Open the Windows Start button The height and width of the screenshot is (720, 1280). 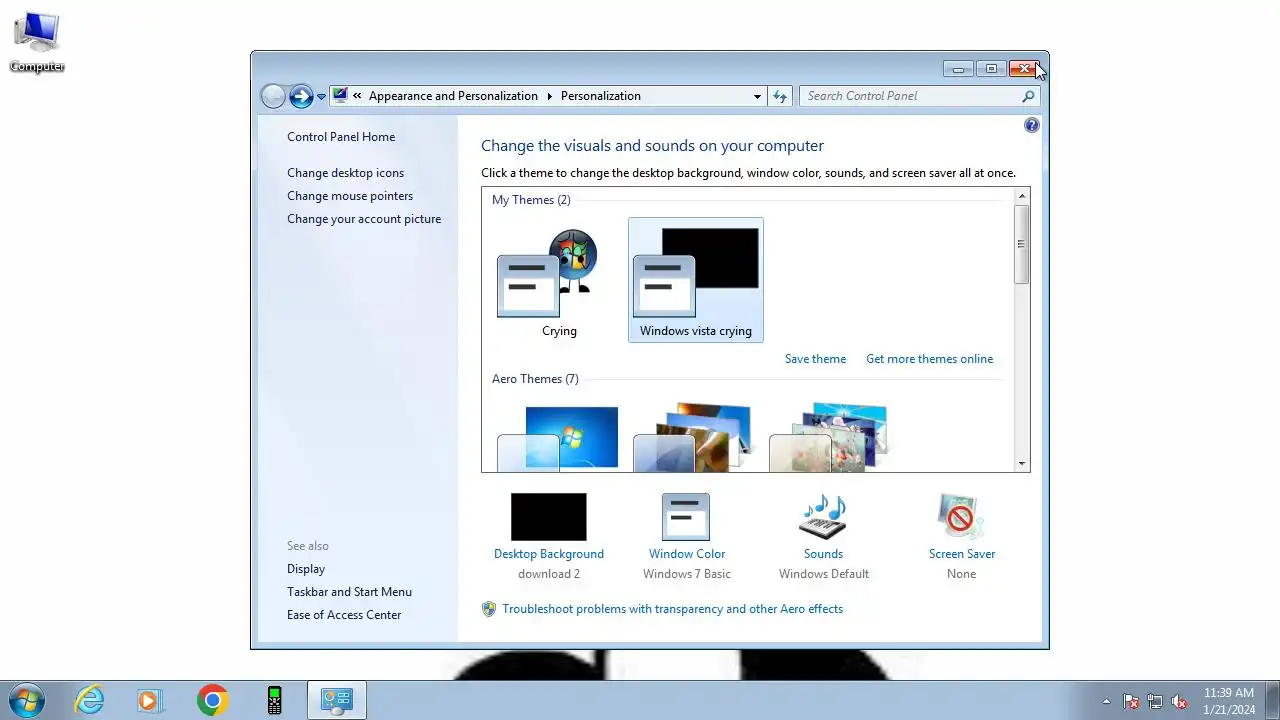(x=25, y=700)
